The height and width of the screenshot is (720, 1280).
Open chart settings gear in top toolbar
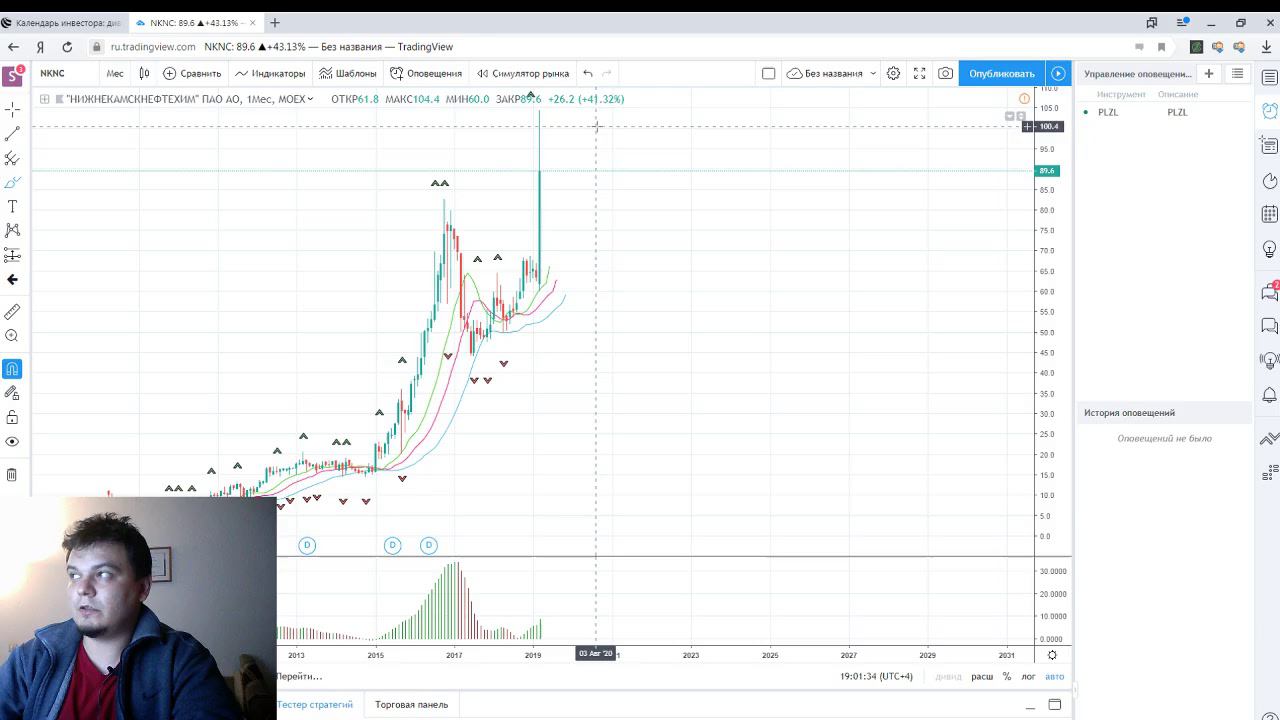(x=893, y=73)
